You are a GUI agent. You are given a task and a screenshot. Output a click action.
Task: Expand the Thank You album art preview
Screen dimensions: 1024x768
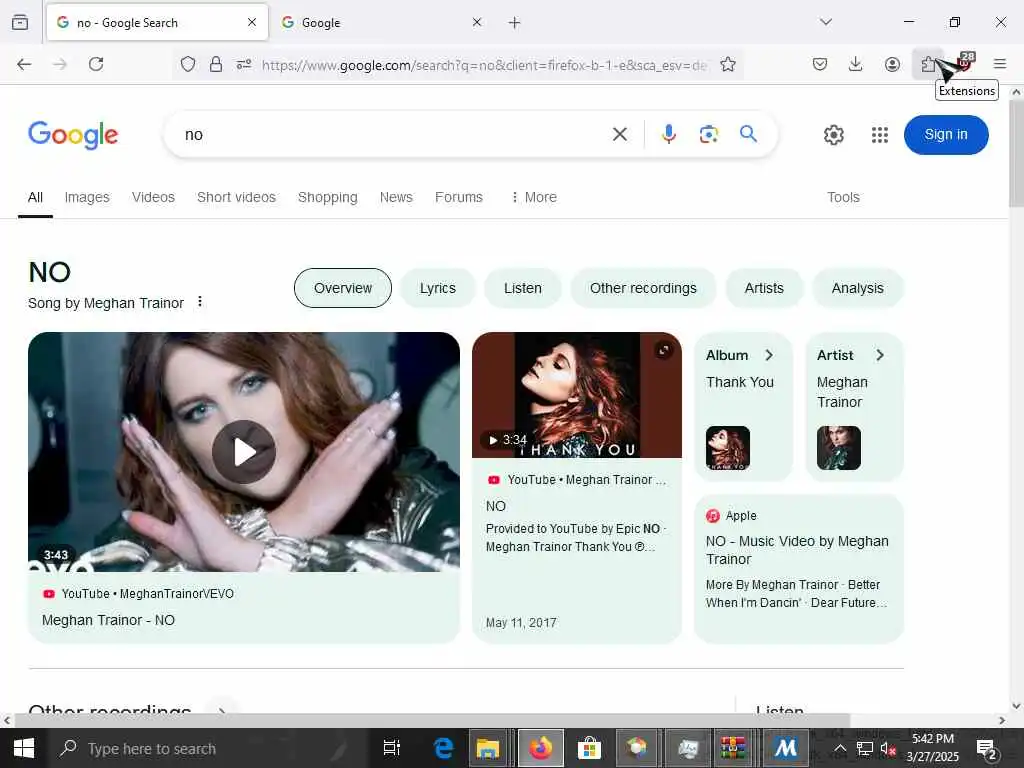tap(664, 350)
